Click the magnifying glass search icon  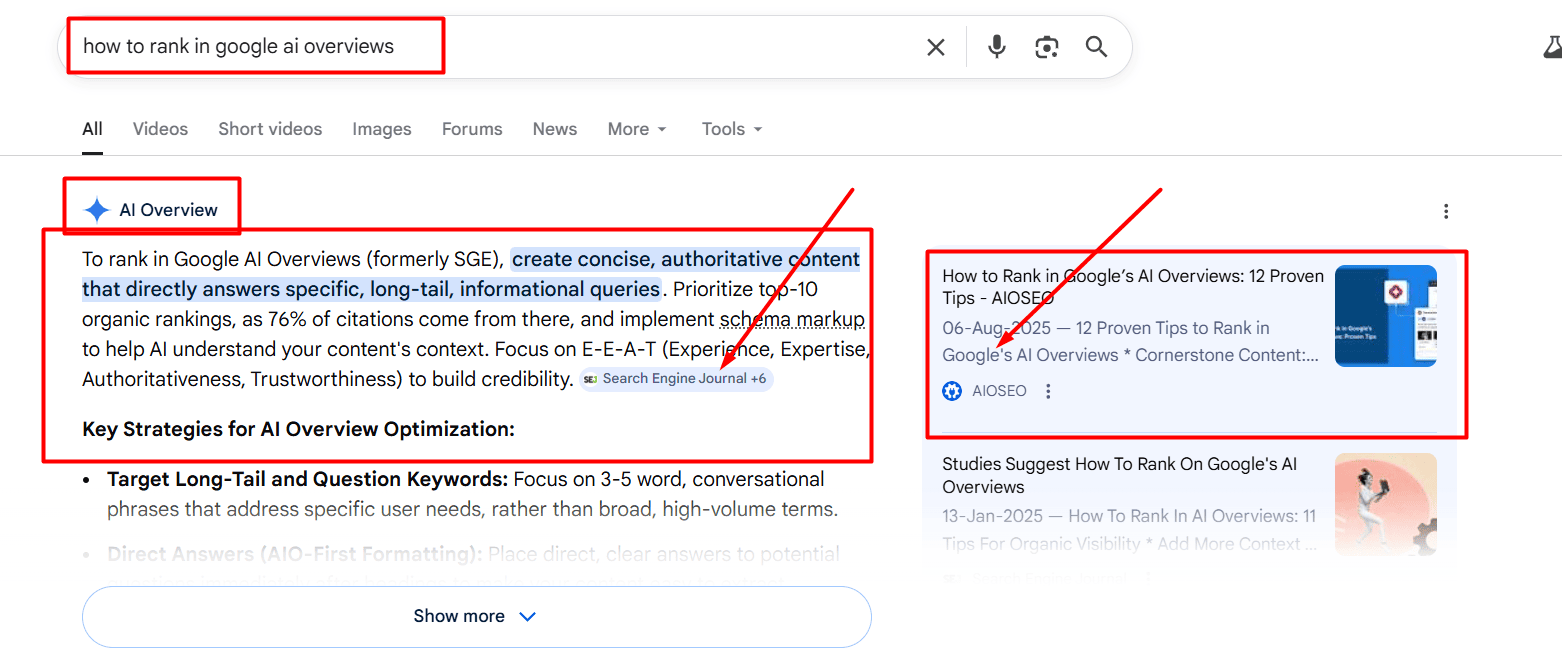point(1096,46)
